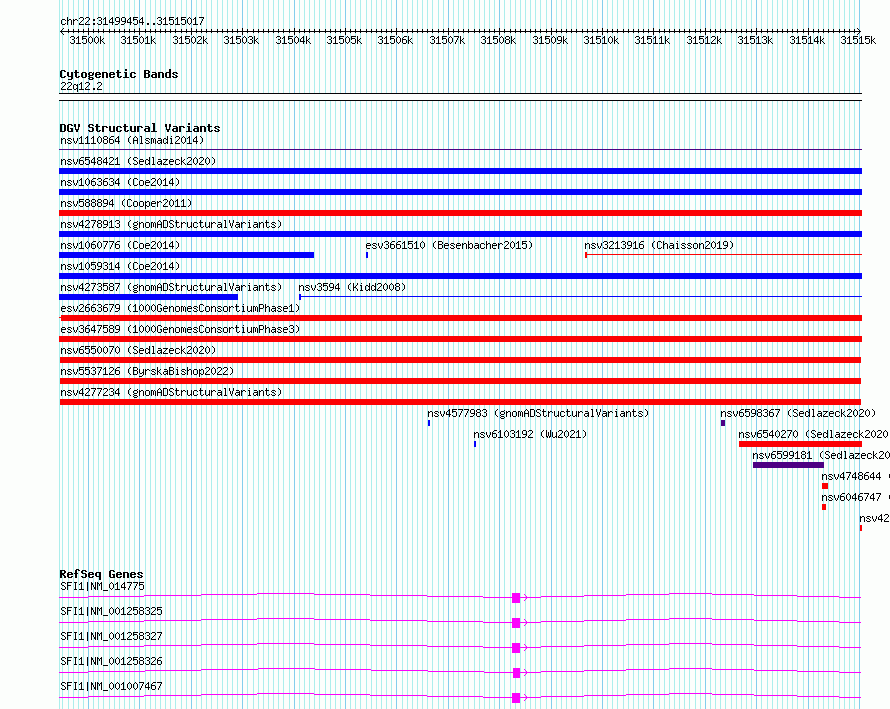Click the nsv1060776 (Coe2014) blue bar
The image size is (890, 709).
[187, 255]
